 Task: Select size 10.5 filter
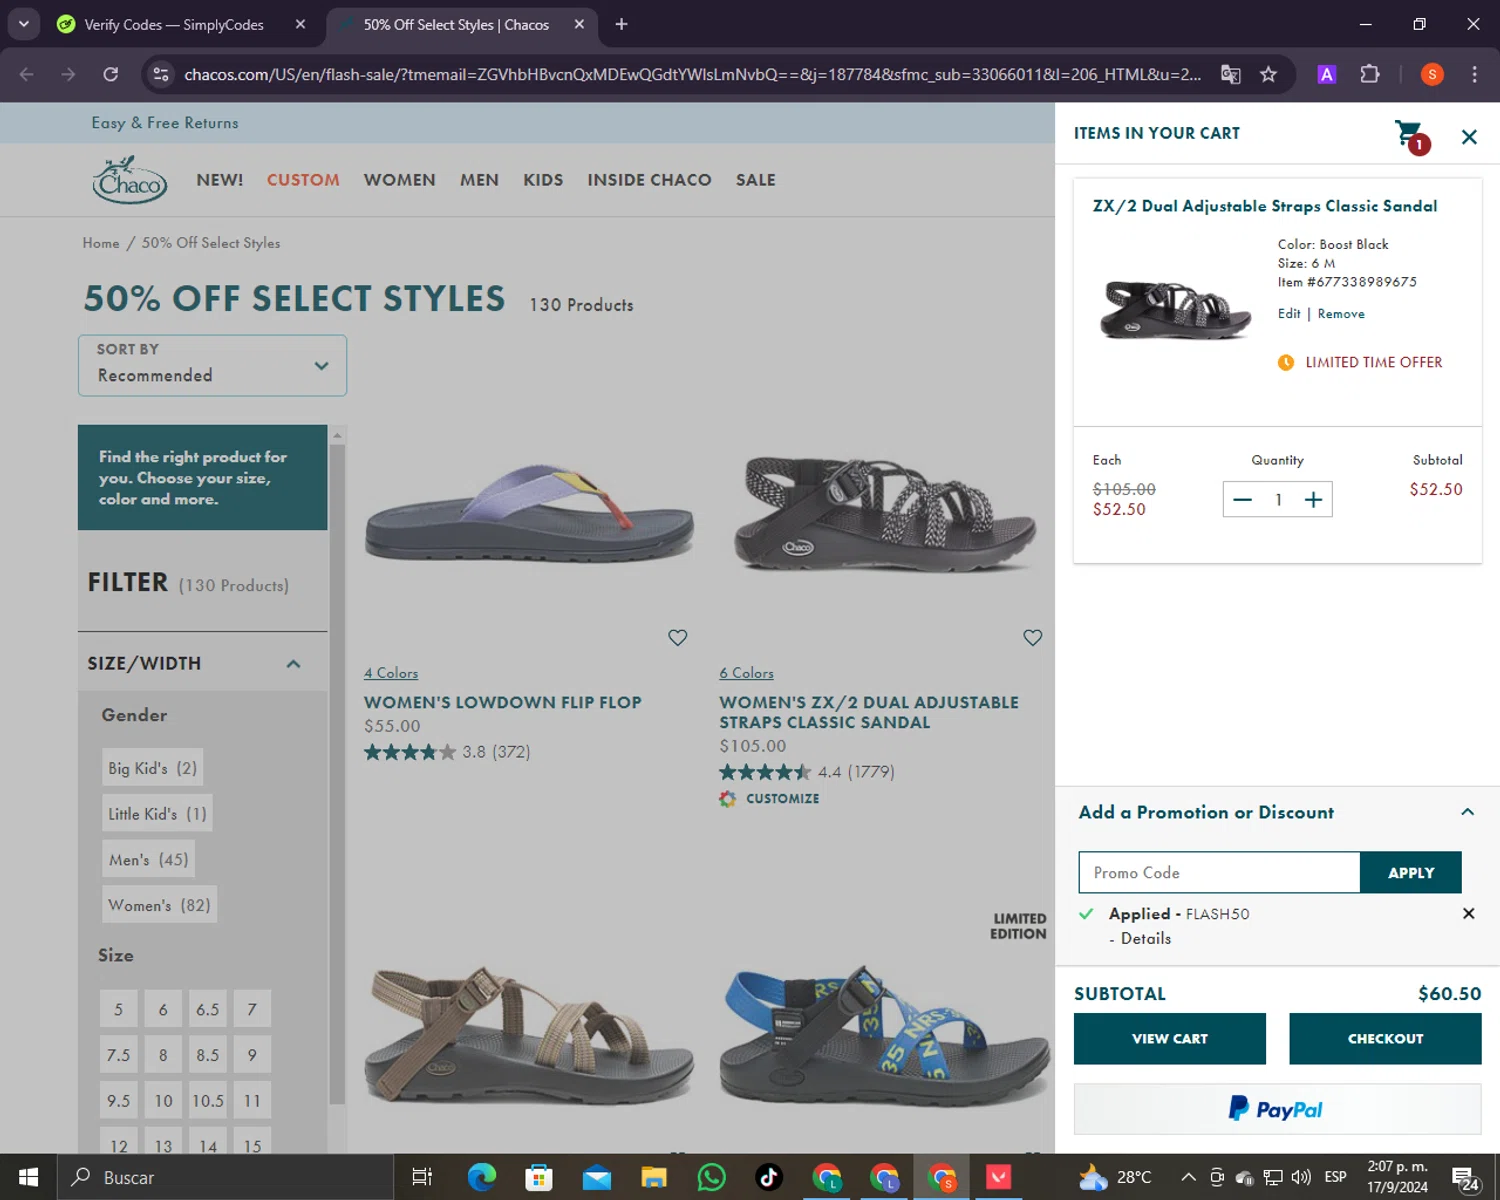coord(207,1101)
